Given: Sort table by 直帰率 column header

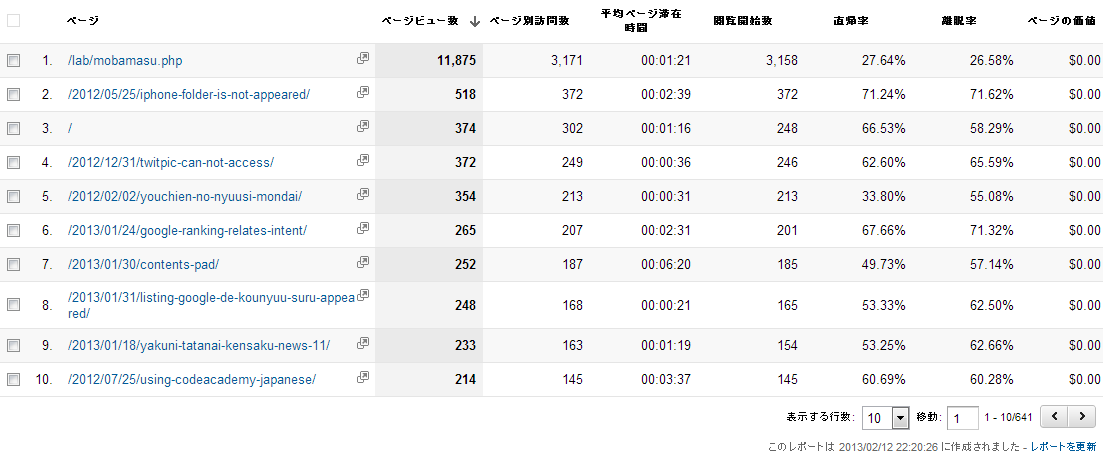Looking at the screenshot, I should 850,21.
